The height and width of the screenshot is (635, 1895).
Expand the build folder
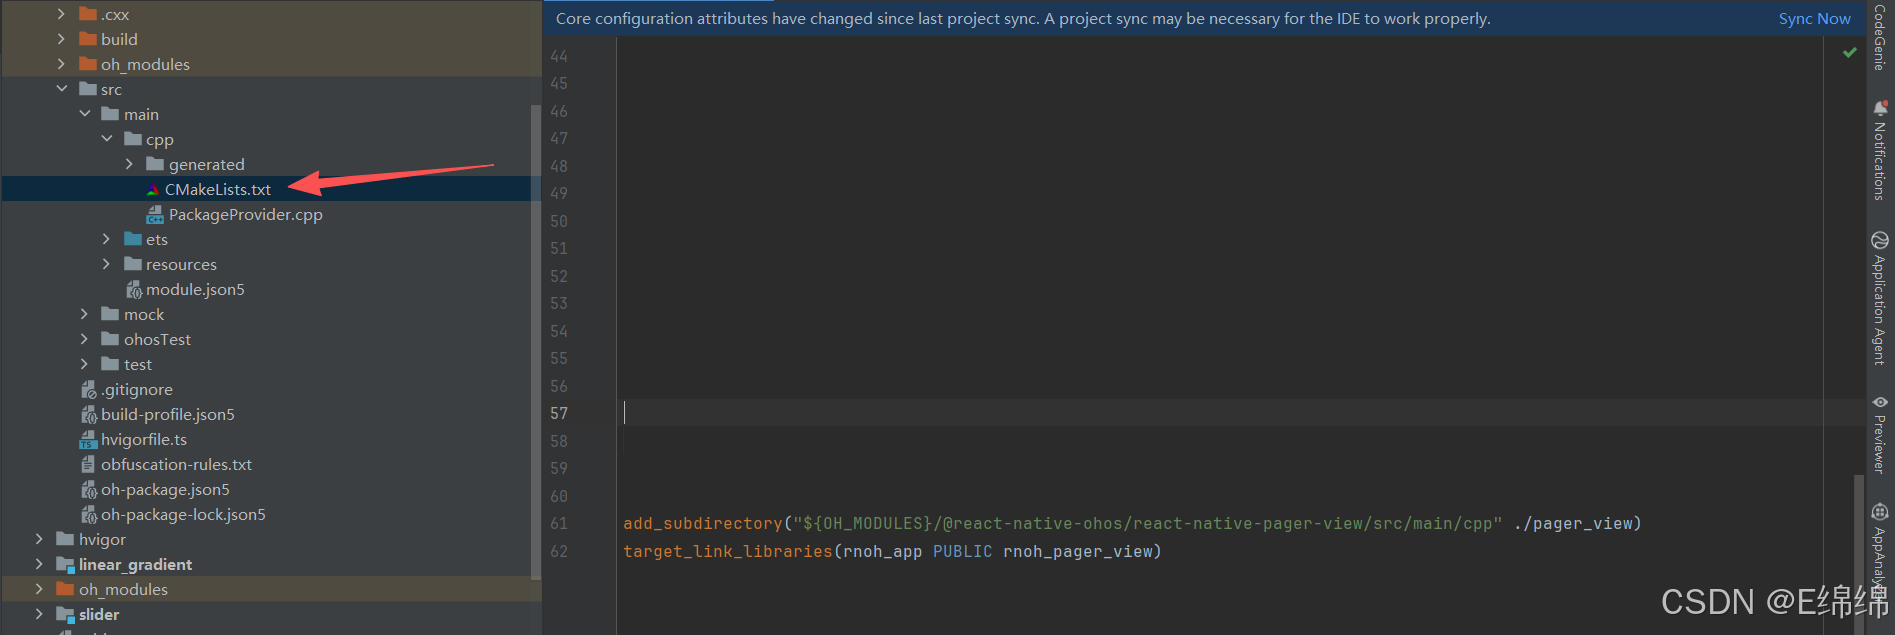click(61, 39)
